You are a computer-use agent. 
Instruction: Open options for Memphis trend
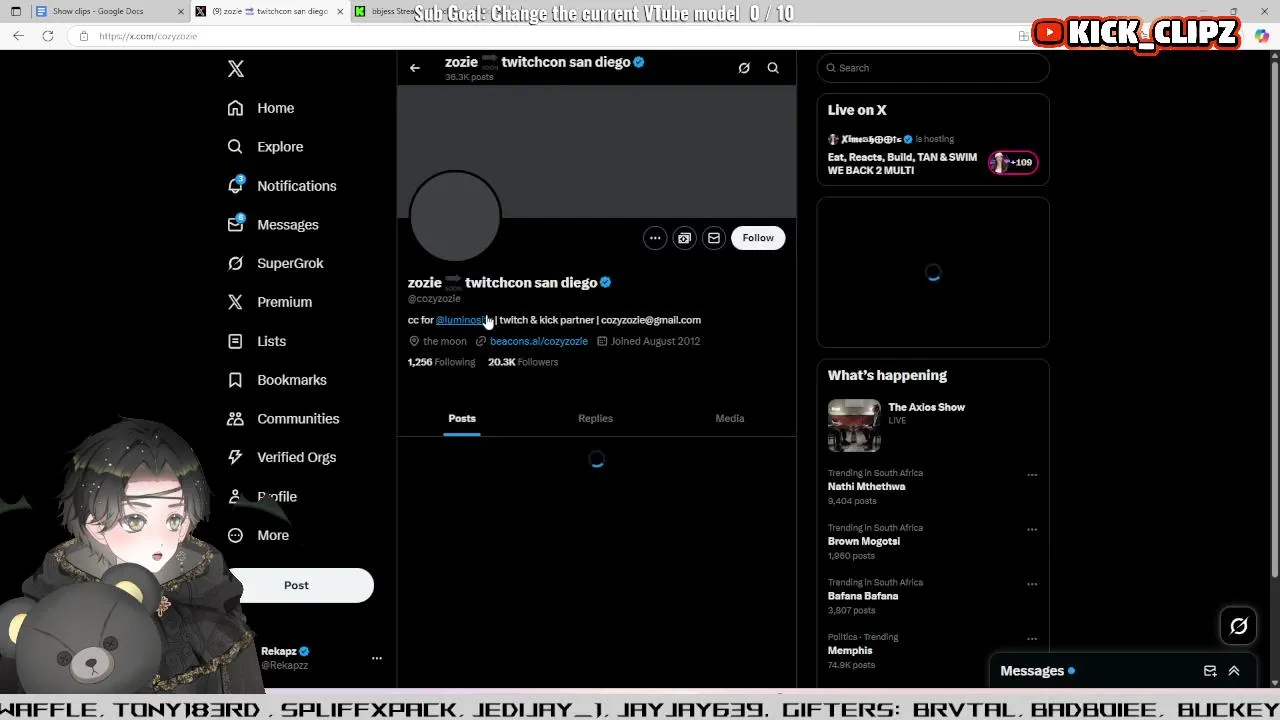tap(1032, 639)
